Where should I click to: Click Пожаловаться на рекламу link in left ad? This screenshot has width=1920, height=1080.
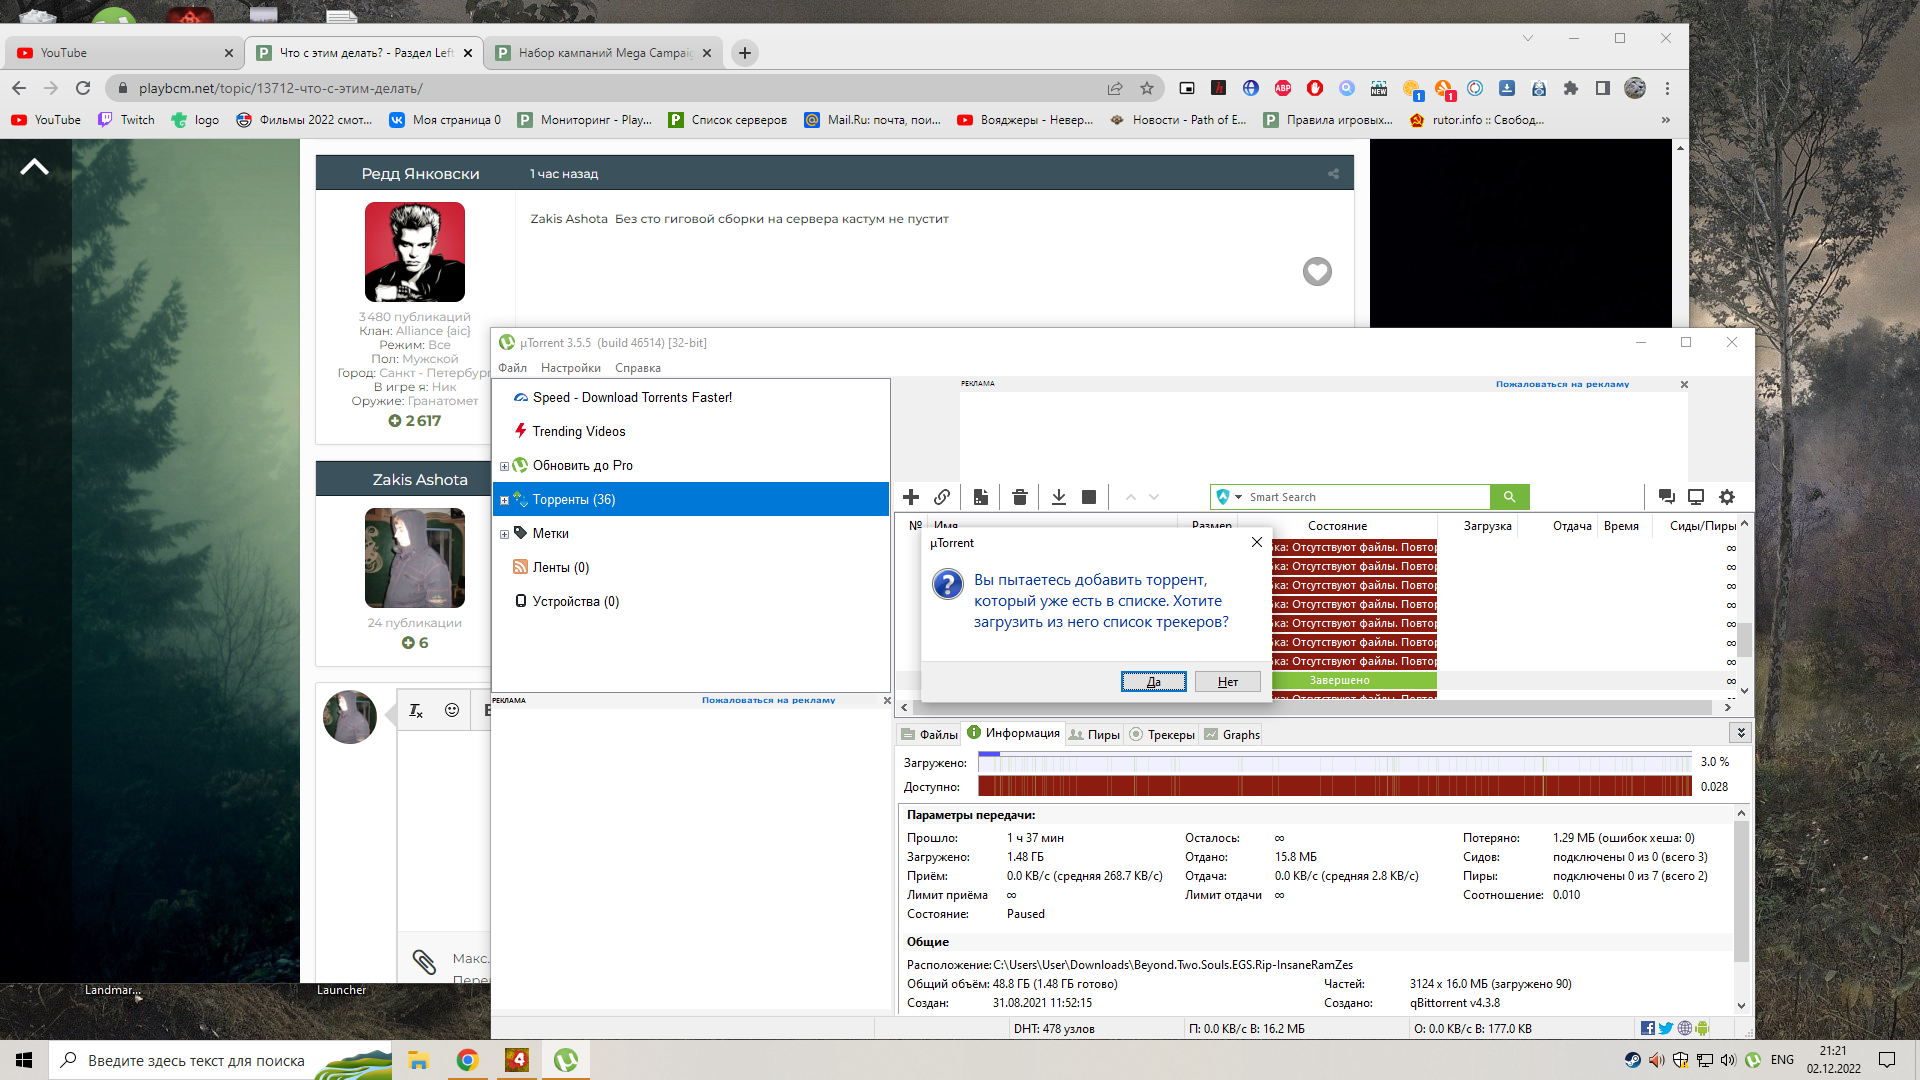click(x=768, y=700)
